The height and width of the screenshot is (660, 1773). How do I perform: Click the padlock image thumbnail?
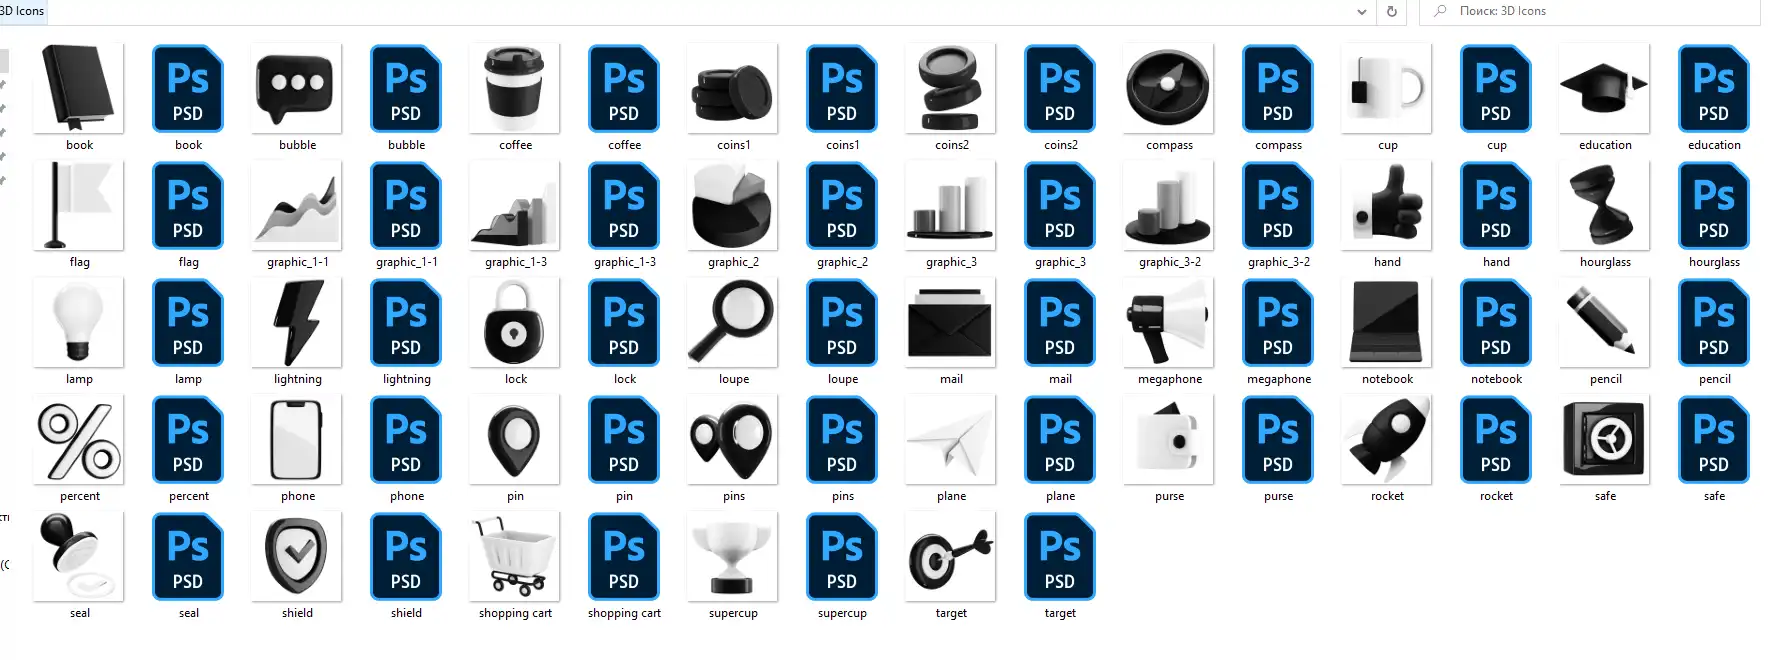[515, 322]
